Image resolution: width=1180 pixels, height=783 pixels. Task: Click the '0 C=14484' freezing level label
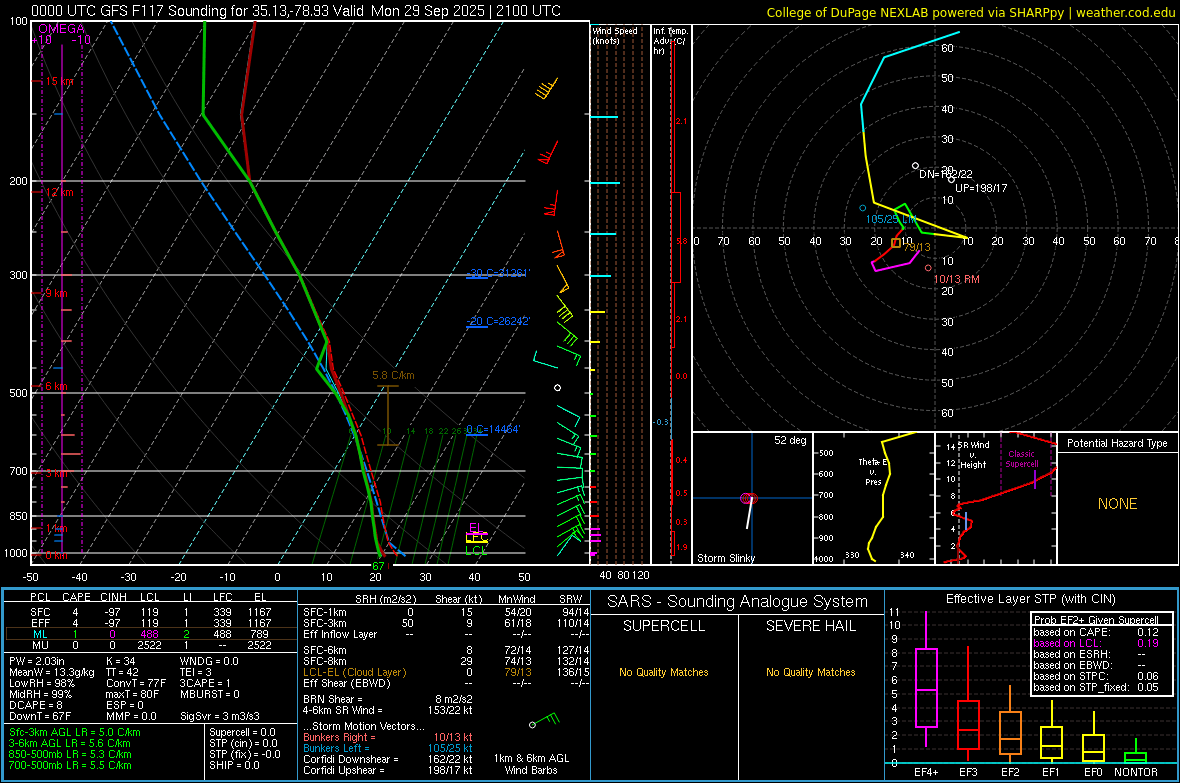[493, 429]
